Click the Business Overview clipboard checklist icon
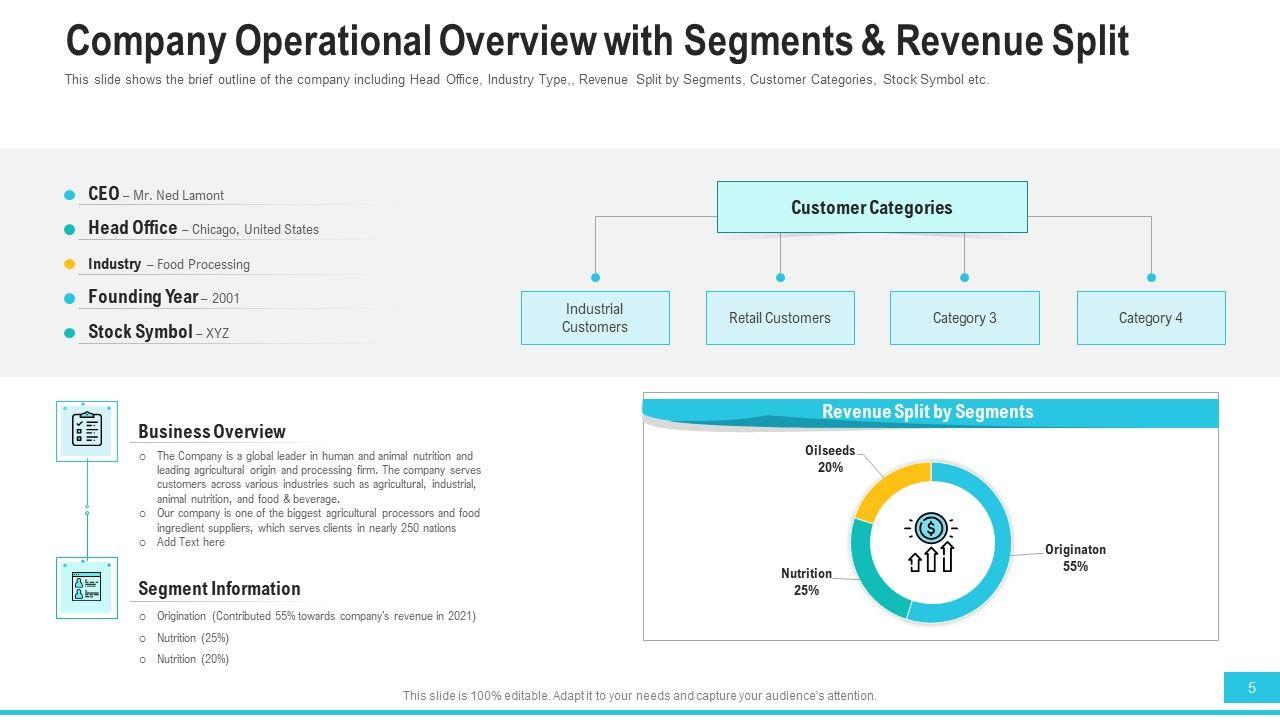This screenshot has width=1280, height=720. pos(87,431)
